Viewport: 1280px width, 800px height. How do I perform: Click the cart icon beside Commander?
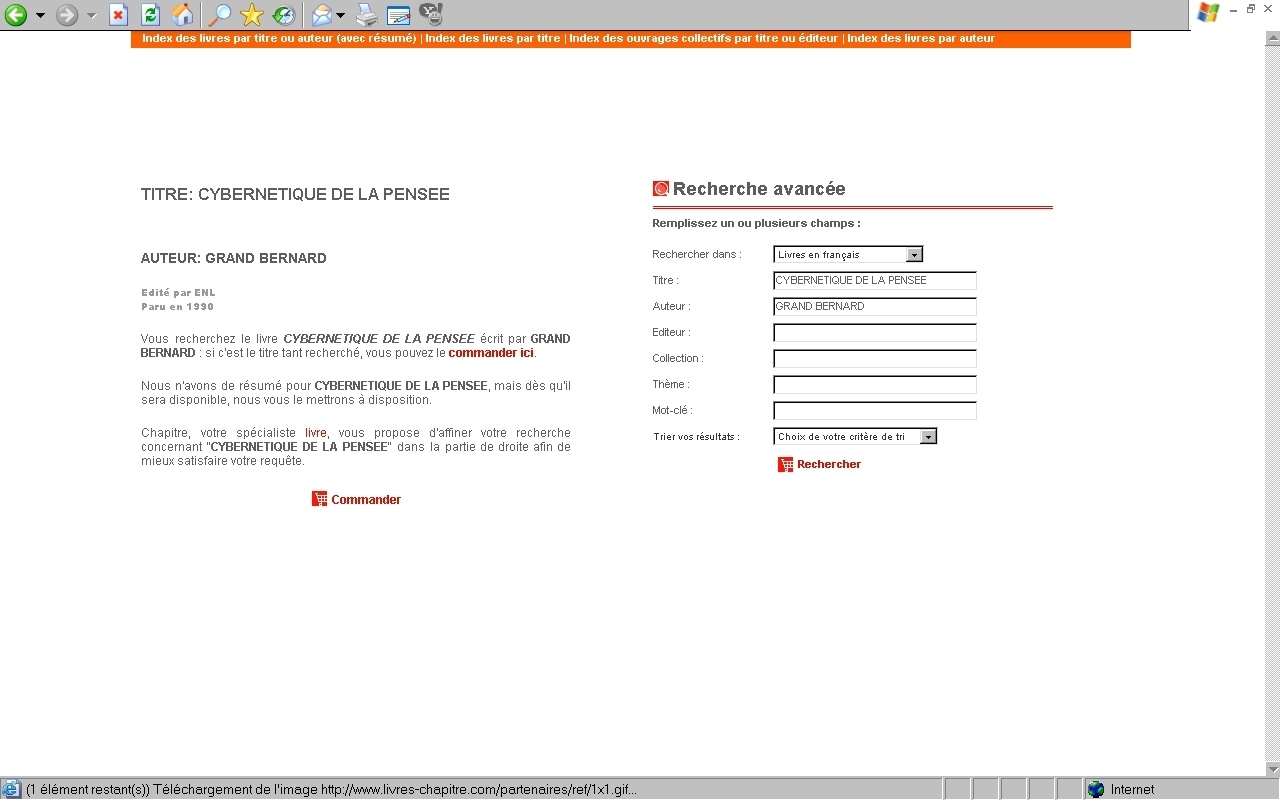(320, 499)
